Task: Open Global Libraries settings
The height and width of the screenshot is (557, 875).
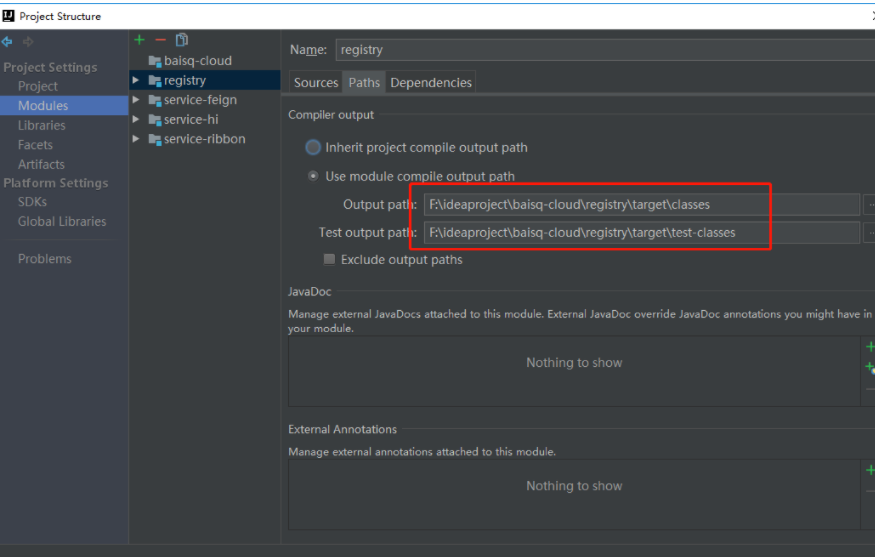Action: coord(62,222)
